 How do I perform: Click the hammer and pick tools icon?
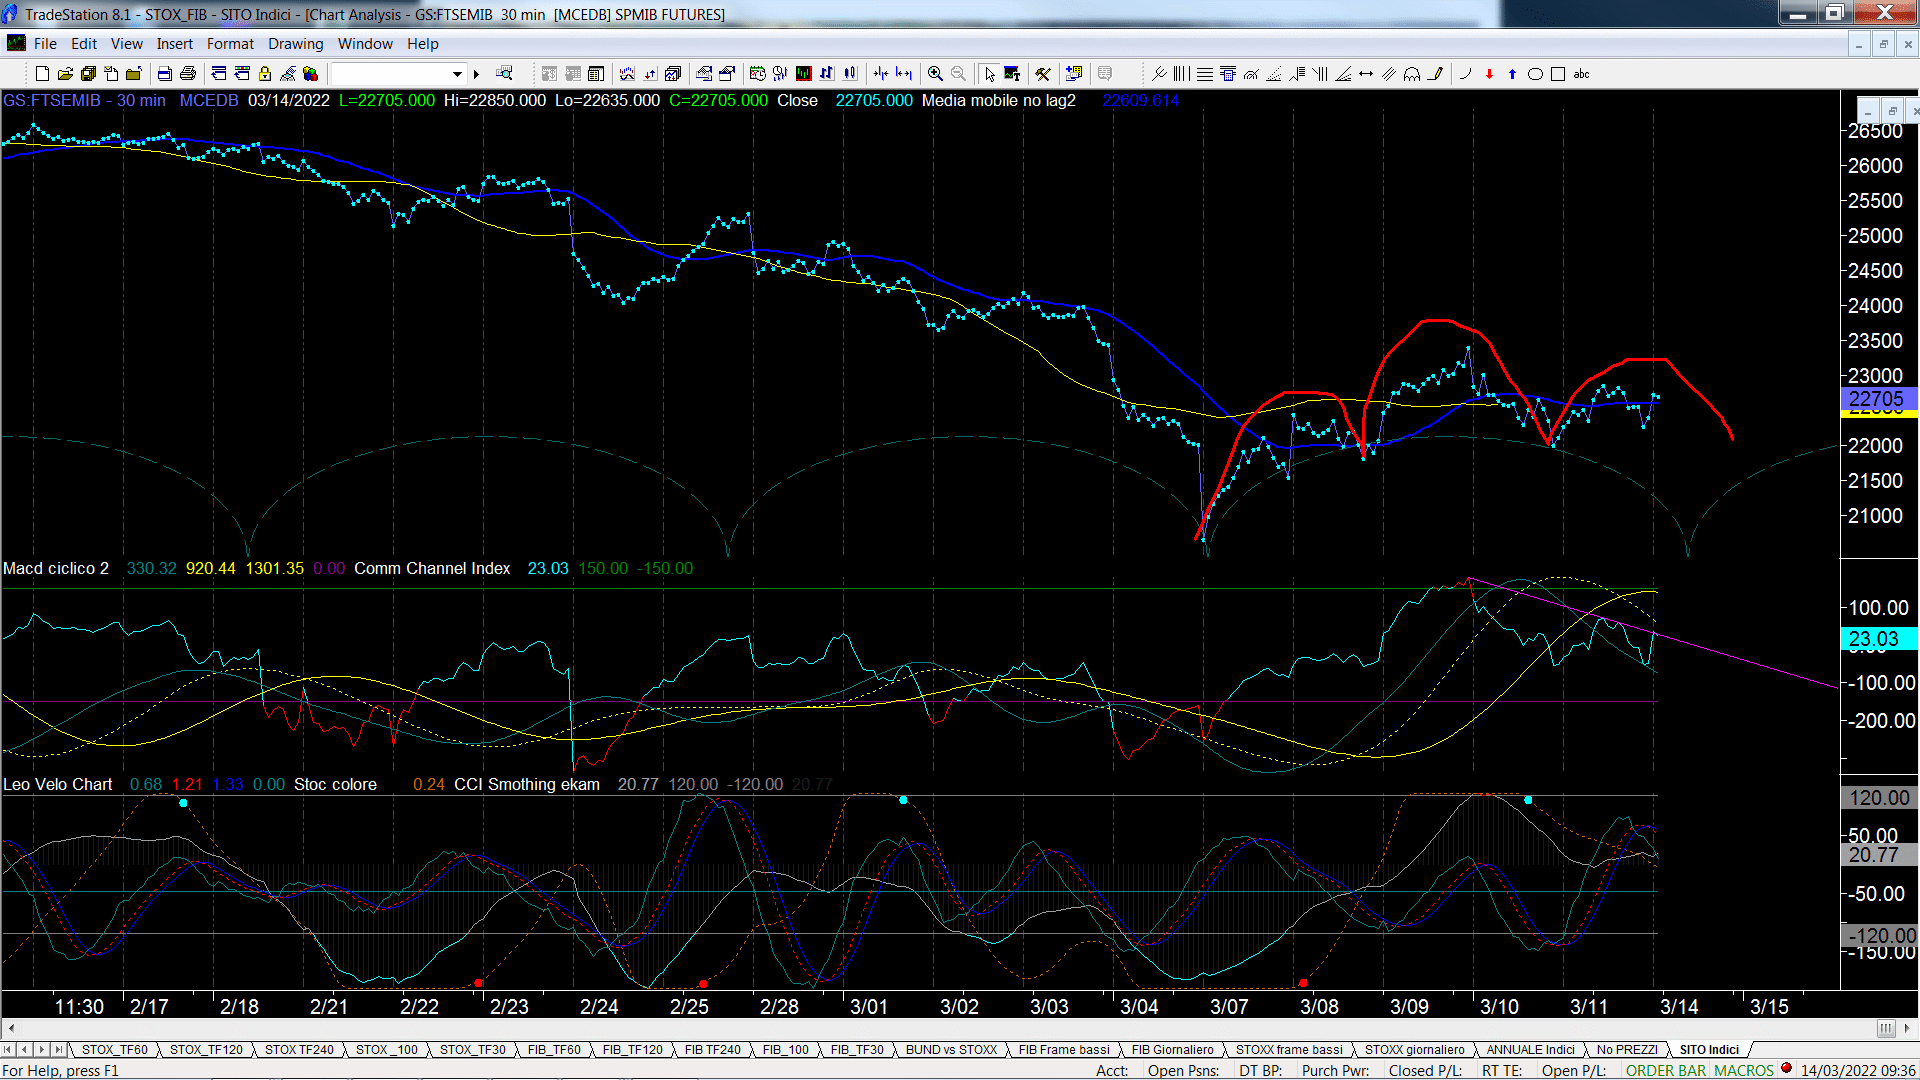(1043, 74)
